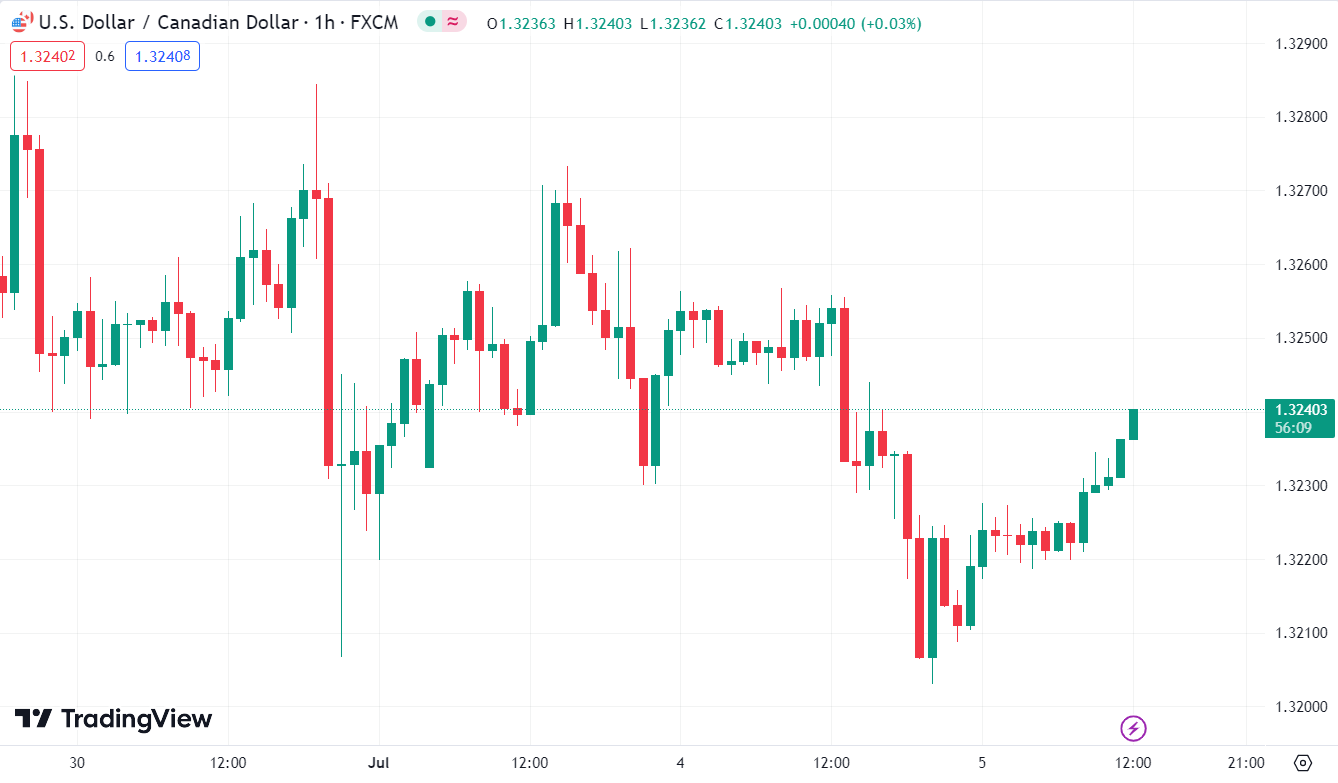Click the 1.32500 price axis label
Viewport: 1338px width, 783px height.
[1301, 338]
